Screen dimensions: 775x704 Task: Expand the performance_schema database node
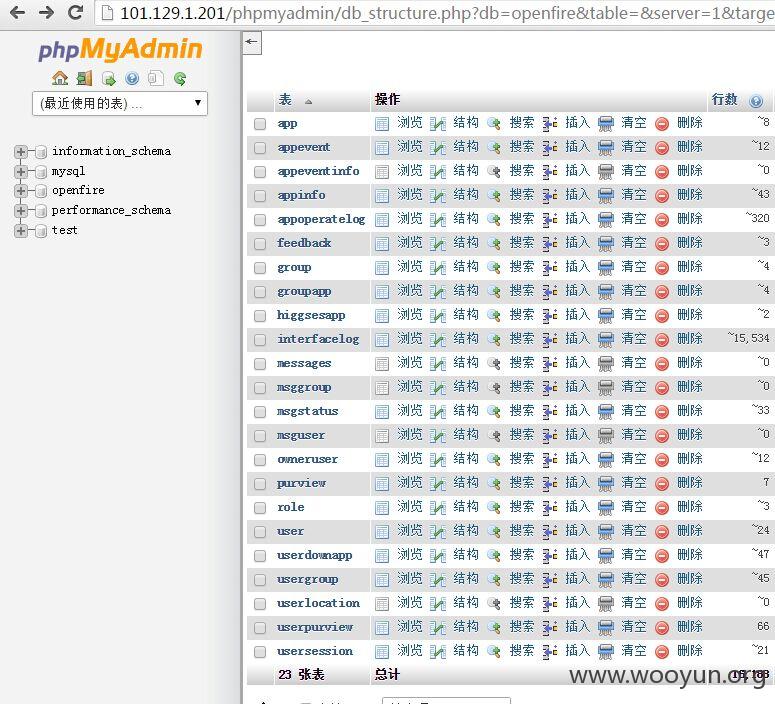21,211
